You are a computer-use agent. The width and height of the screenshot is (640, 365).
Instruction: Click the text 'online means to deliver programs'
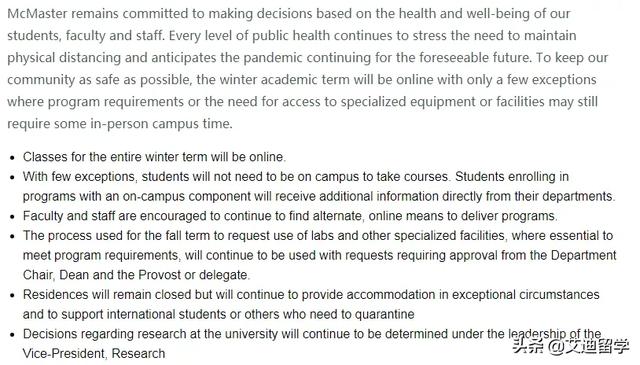point(462,216)
